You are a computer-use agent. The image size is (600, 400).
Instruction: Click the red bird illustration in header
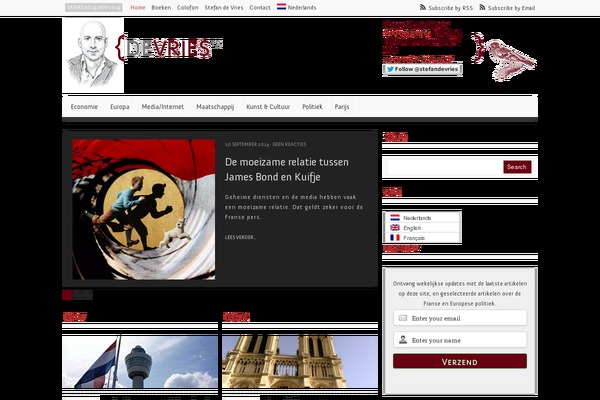pos(510,59)
